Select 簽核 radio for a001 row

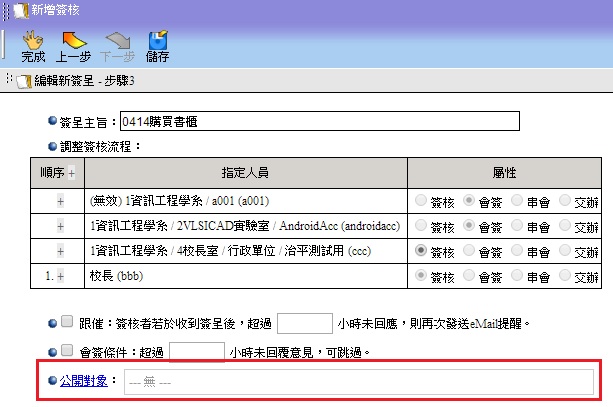click(421, 200)
